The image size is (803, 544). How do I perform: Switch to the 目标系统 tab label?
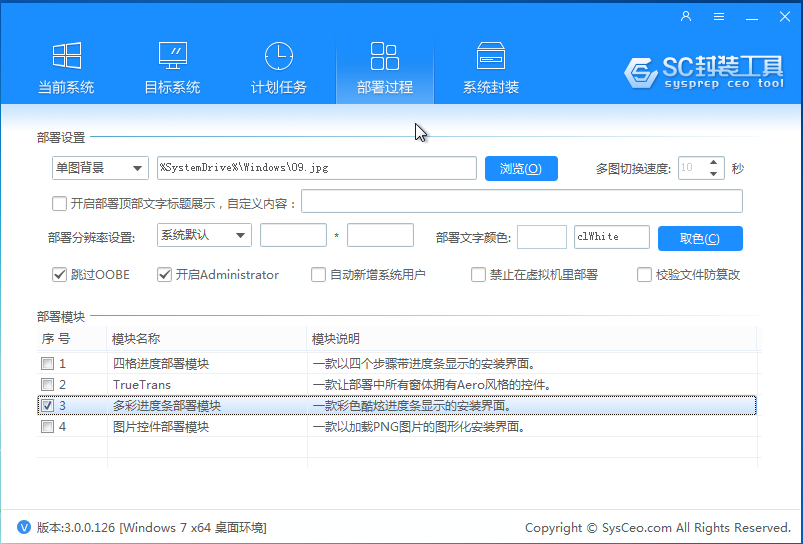[172, 87]
